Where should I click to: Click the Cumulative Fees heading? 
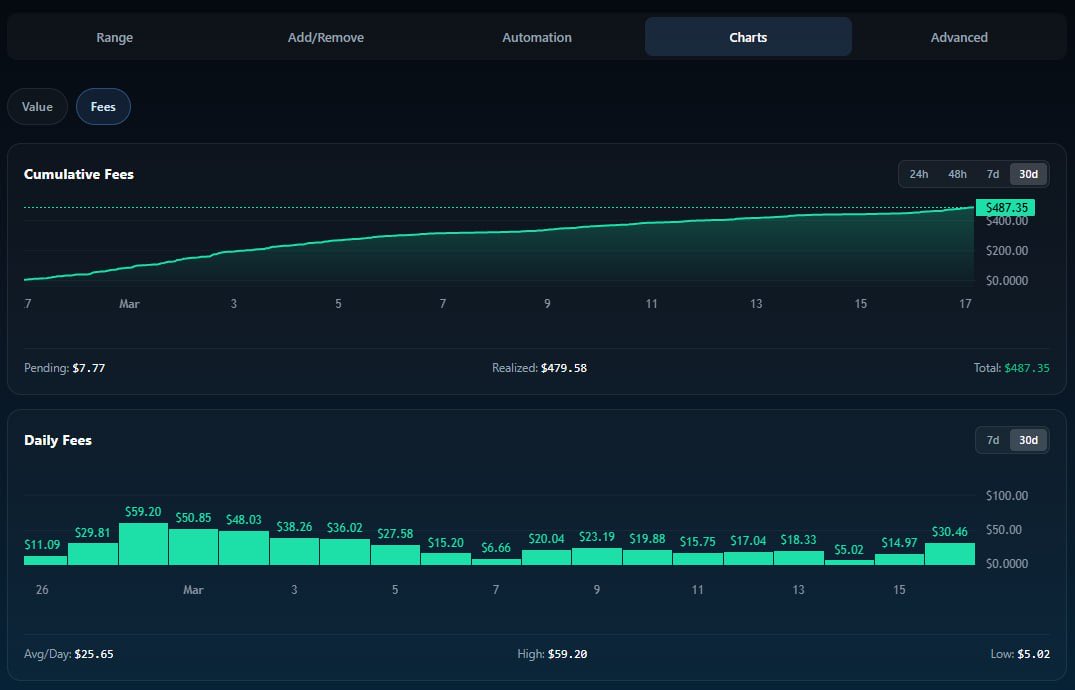click(x=79, y=174)
